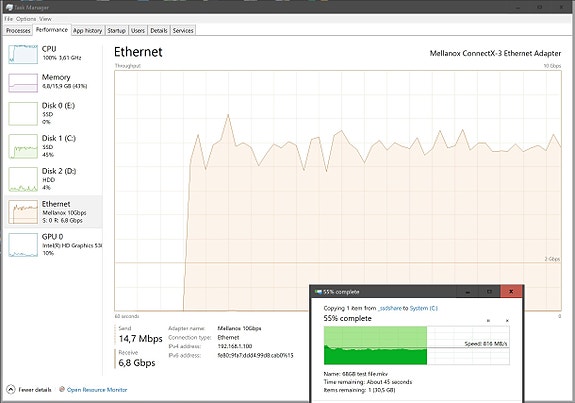Click the Connection type Ethernet value
The height and width of the screenshot is (403, 575).
(x=228, y=337)
